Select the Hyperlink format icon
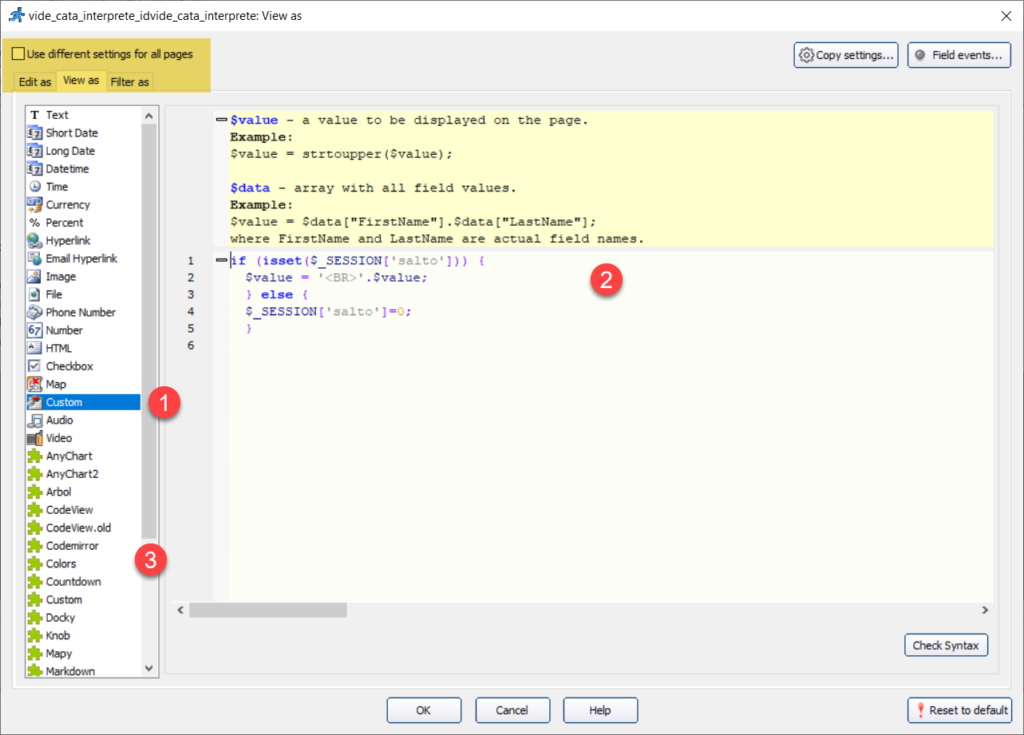The height and width of the screenshot is (735, 1024). pos(35,241)
